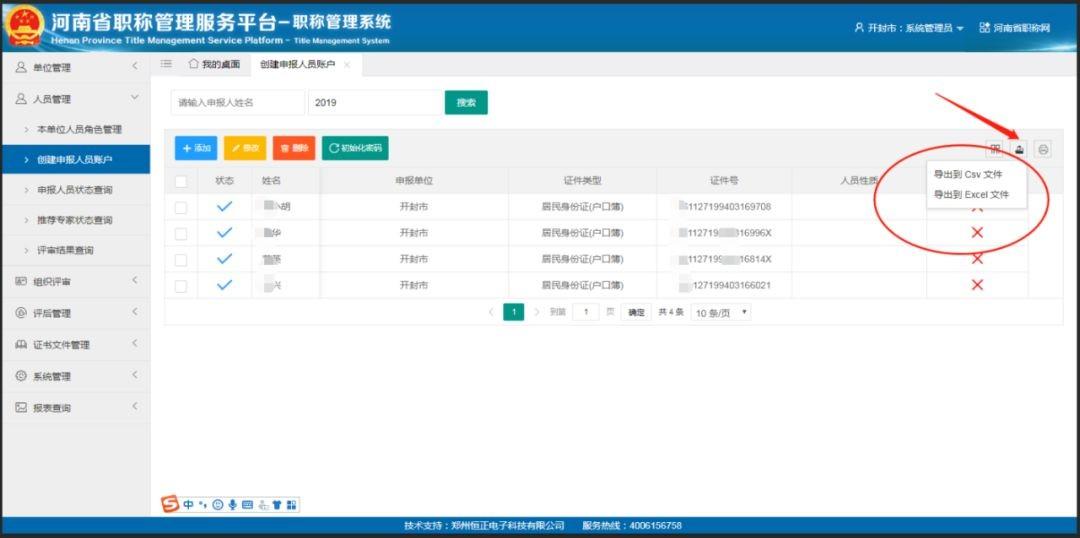Viewport: 1080px width, 538px height.
Task: Click the green 搜索 button
Action: [x=466, y=103]
